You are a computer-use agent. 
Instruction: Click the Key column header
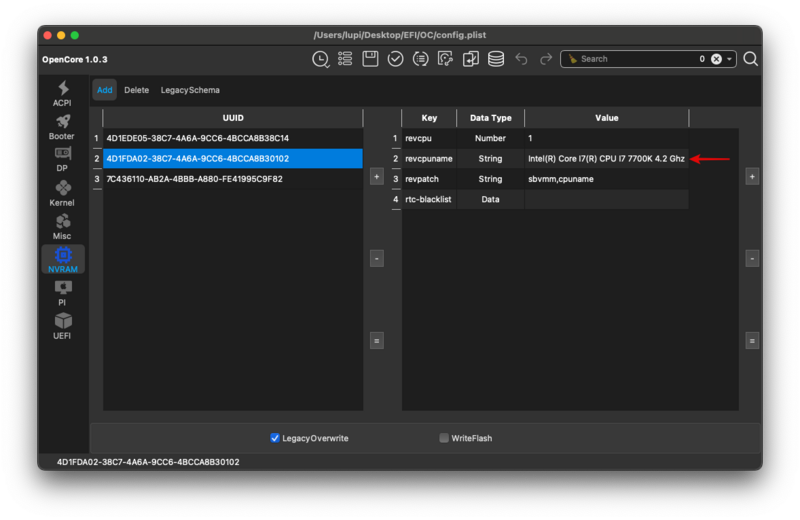click(429, 118)
